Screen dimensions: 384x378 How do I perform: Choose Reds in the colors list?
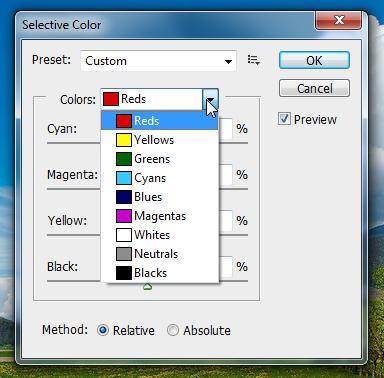[160, 121]
